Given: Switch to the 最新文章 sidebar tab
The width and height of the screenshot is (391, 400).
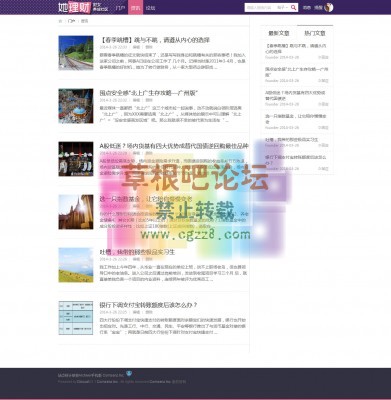Looking at the screenshot, I should (279, 33).
